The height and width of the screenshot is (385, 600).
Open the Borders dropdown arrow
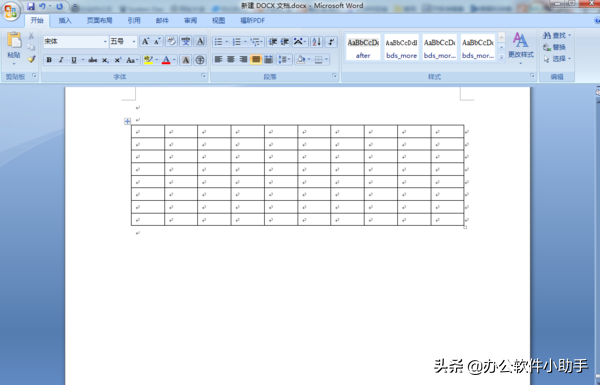[326, 59]
